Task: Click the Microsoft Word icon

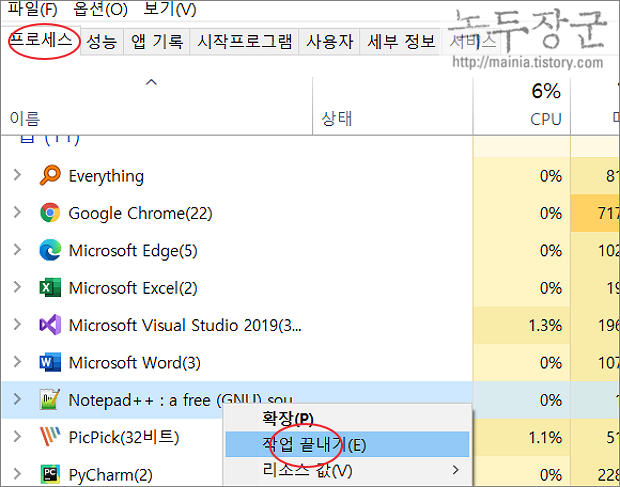Action: pos(50,362)
